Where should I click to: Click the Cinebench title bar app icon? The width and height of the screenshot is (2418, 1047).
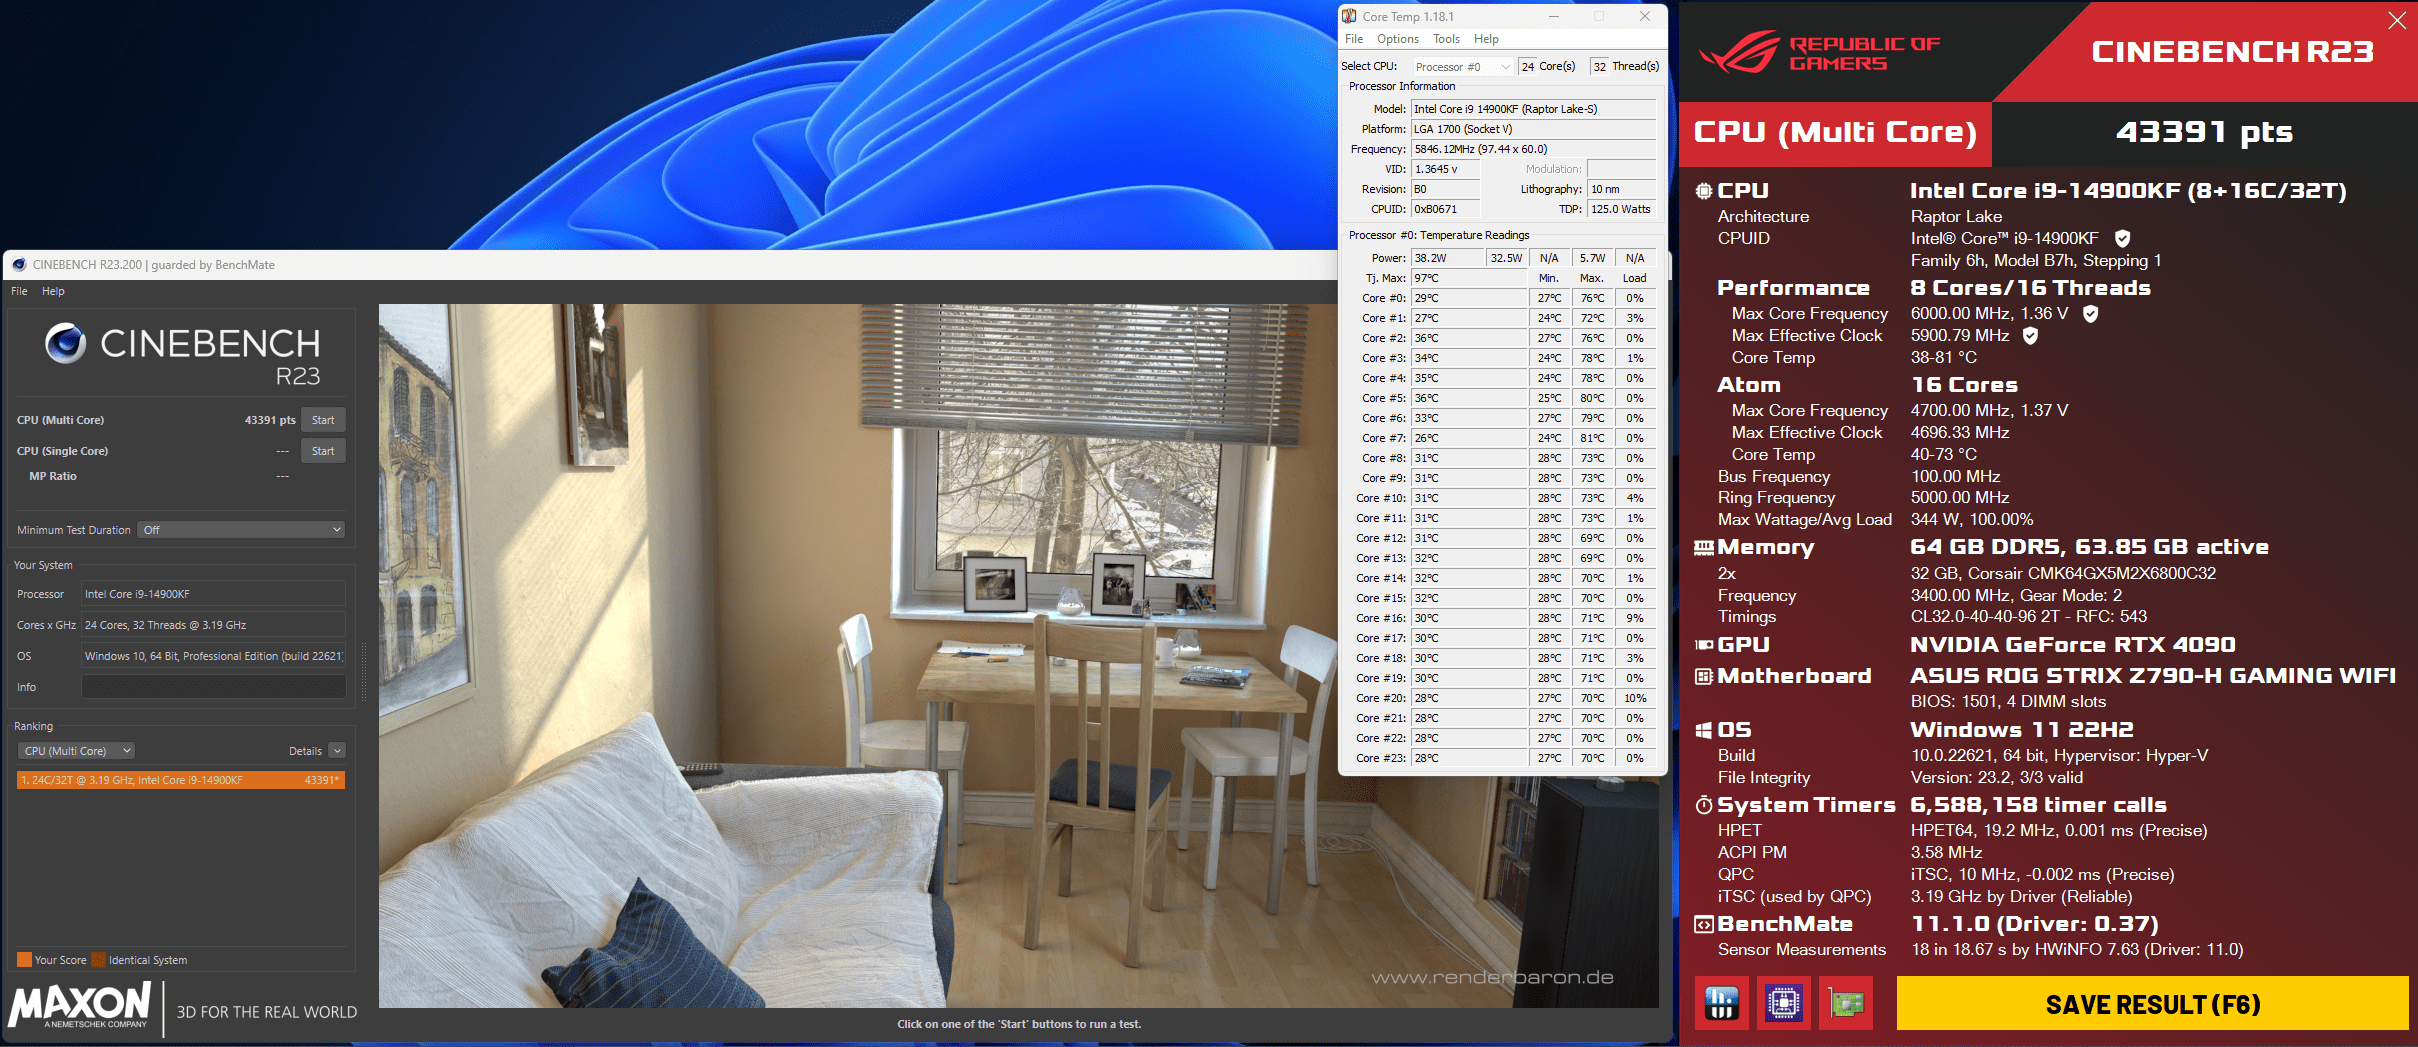[x=19, y=265]
